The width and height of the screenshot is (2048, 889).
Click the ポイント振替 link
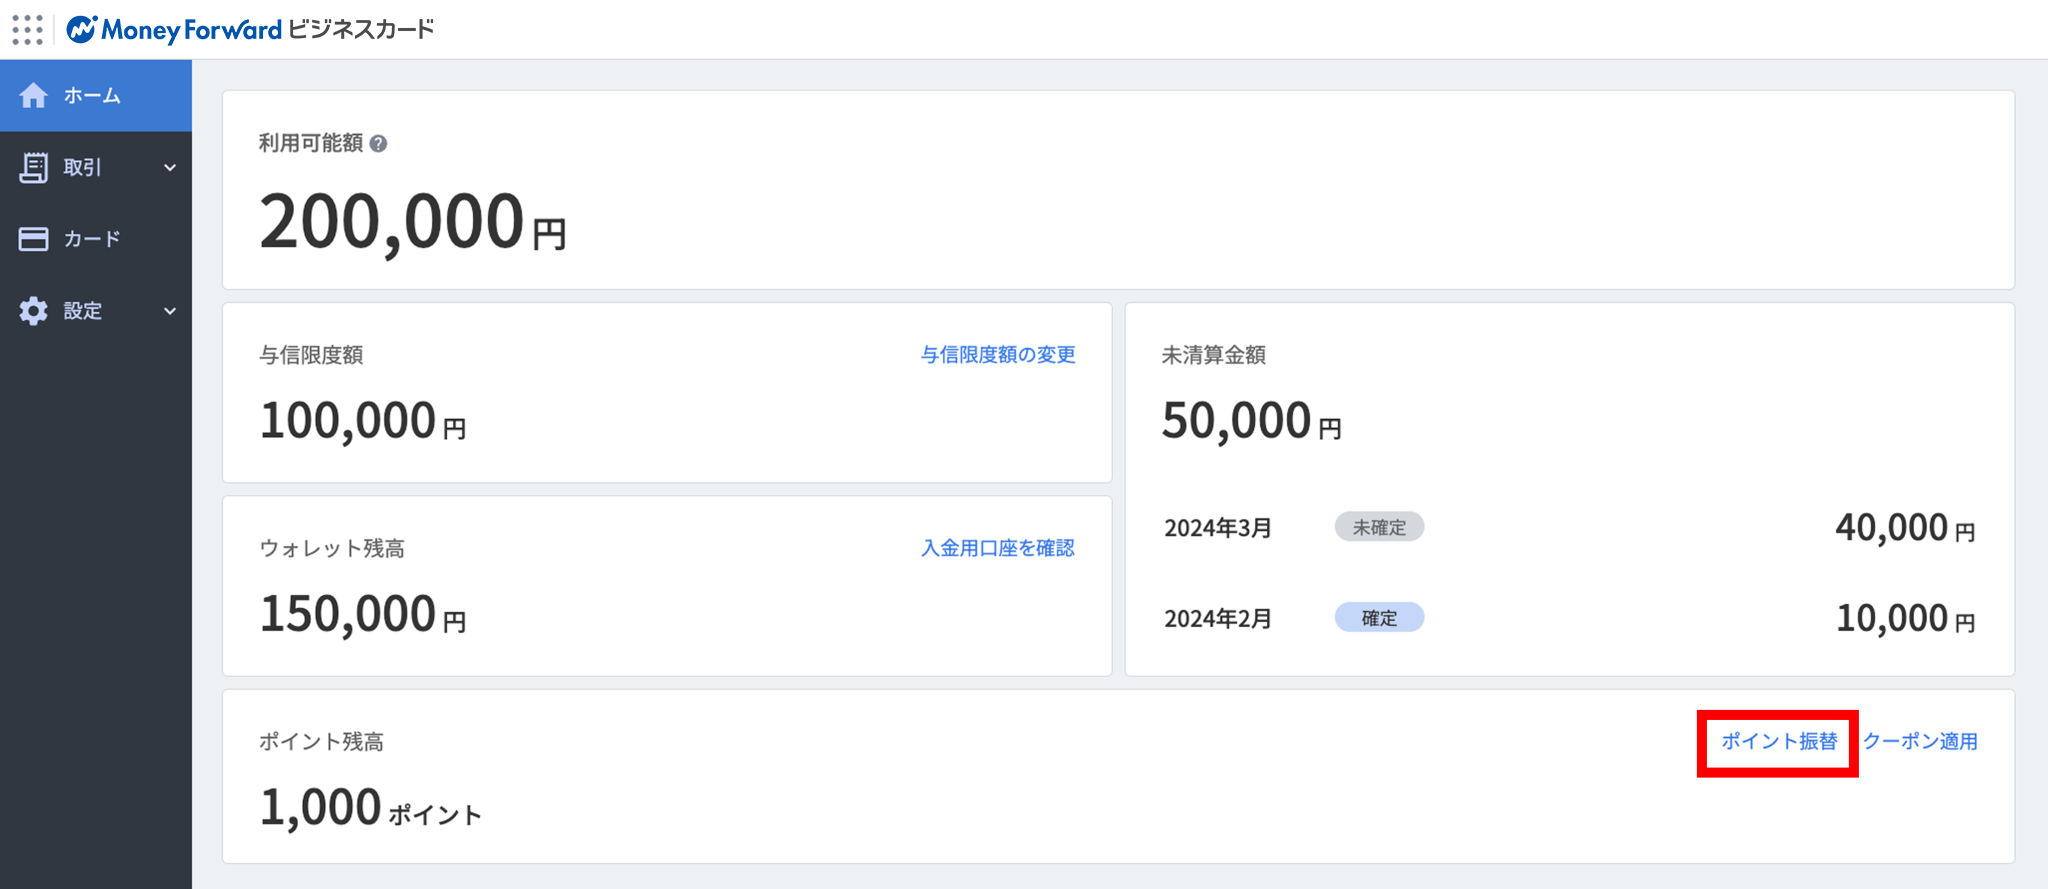[x=1778, y=742]
